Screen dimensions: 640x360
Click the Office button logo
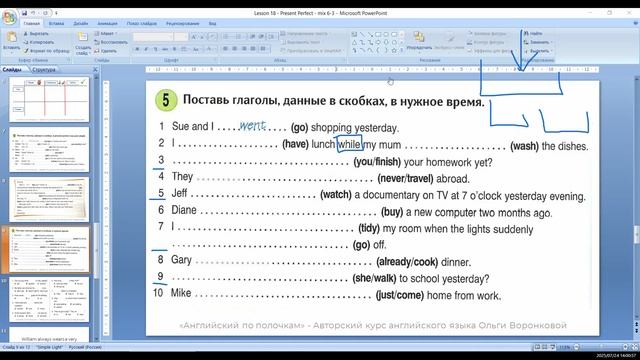(x=9, y=18)
